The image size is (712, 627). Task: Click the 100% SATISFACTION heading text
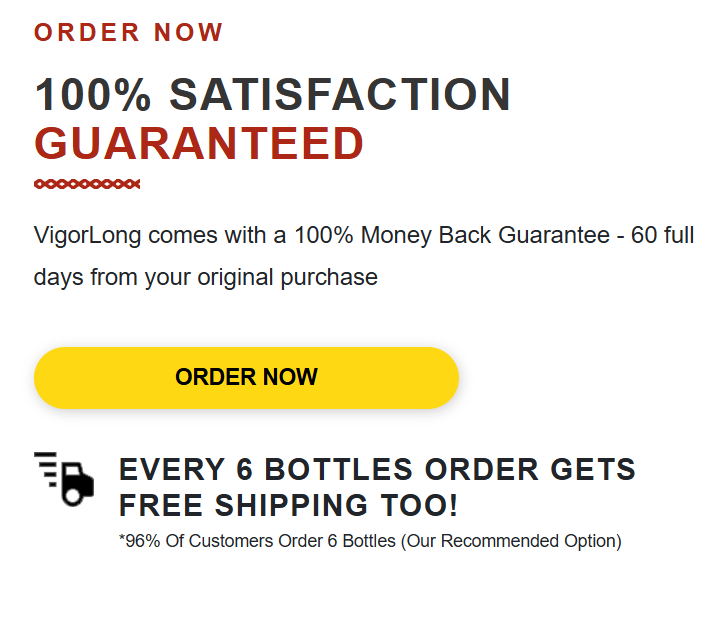(x=272, y=94)
